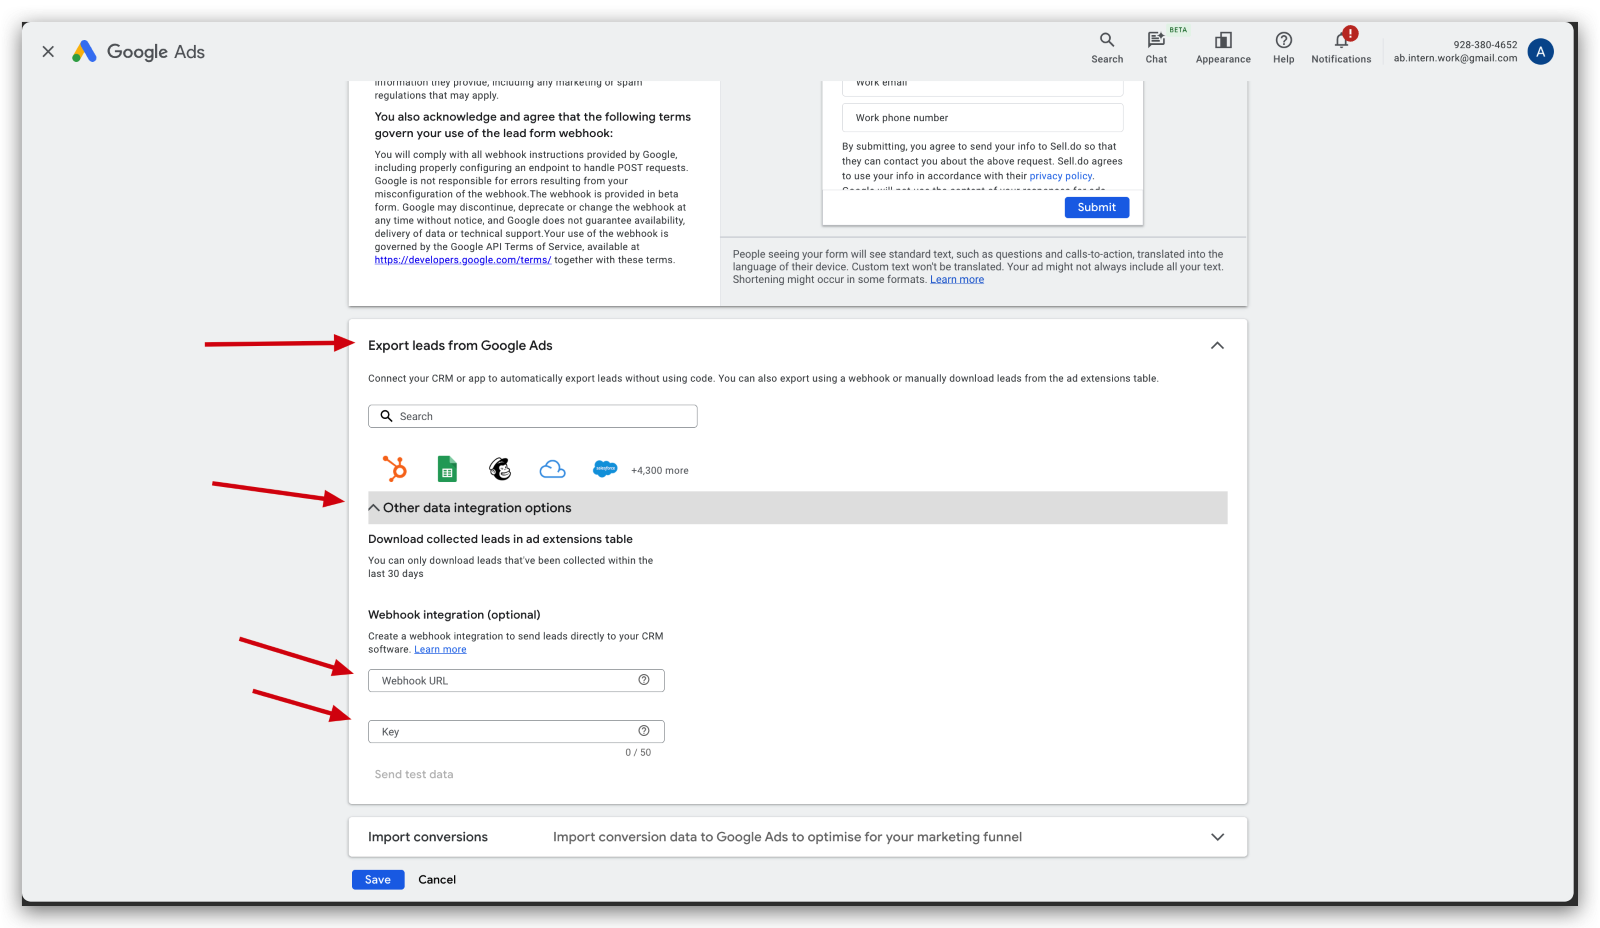This screenshot has width=1600, height=928.
Task: Open Learn more link for webhook integration
Action: coord(440,650)
